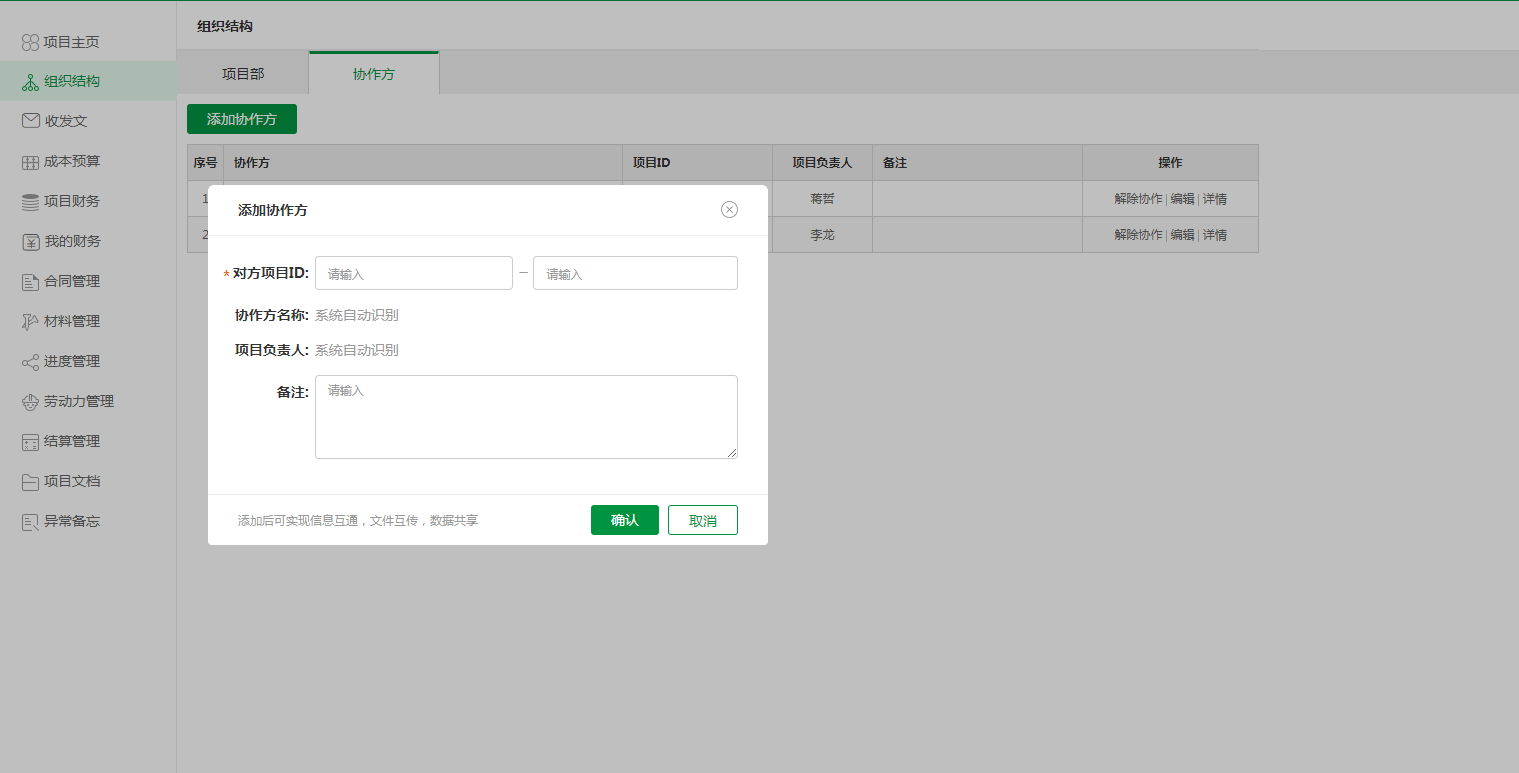This screenshot has width=1519, height=773.
Task: Open 项目财务 menu entry
Action: pyautogui.click(x=88, y=201)
